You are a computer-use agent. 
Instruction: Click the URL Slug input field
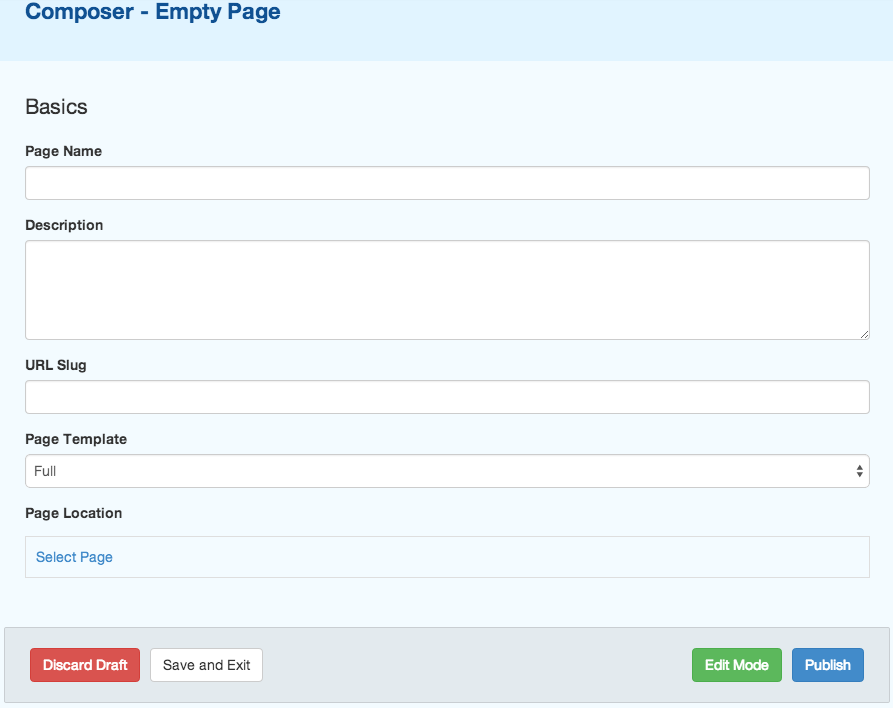click(x=447, y=397)
